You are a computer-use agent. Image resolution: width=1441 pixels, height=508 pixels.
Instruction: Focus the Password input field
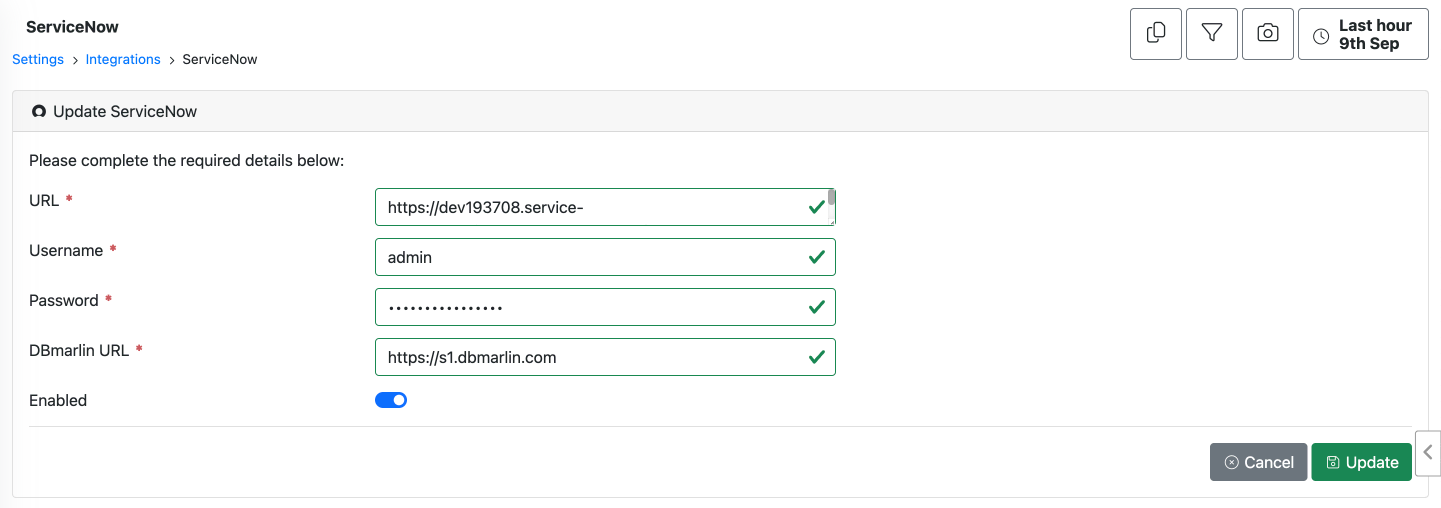605,307
